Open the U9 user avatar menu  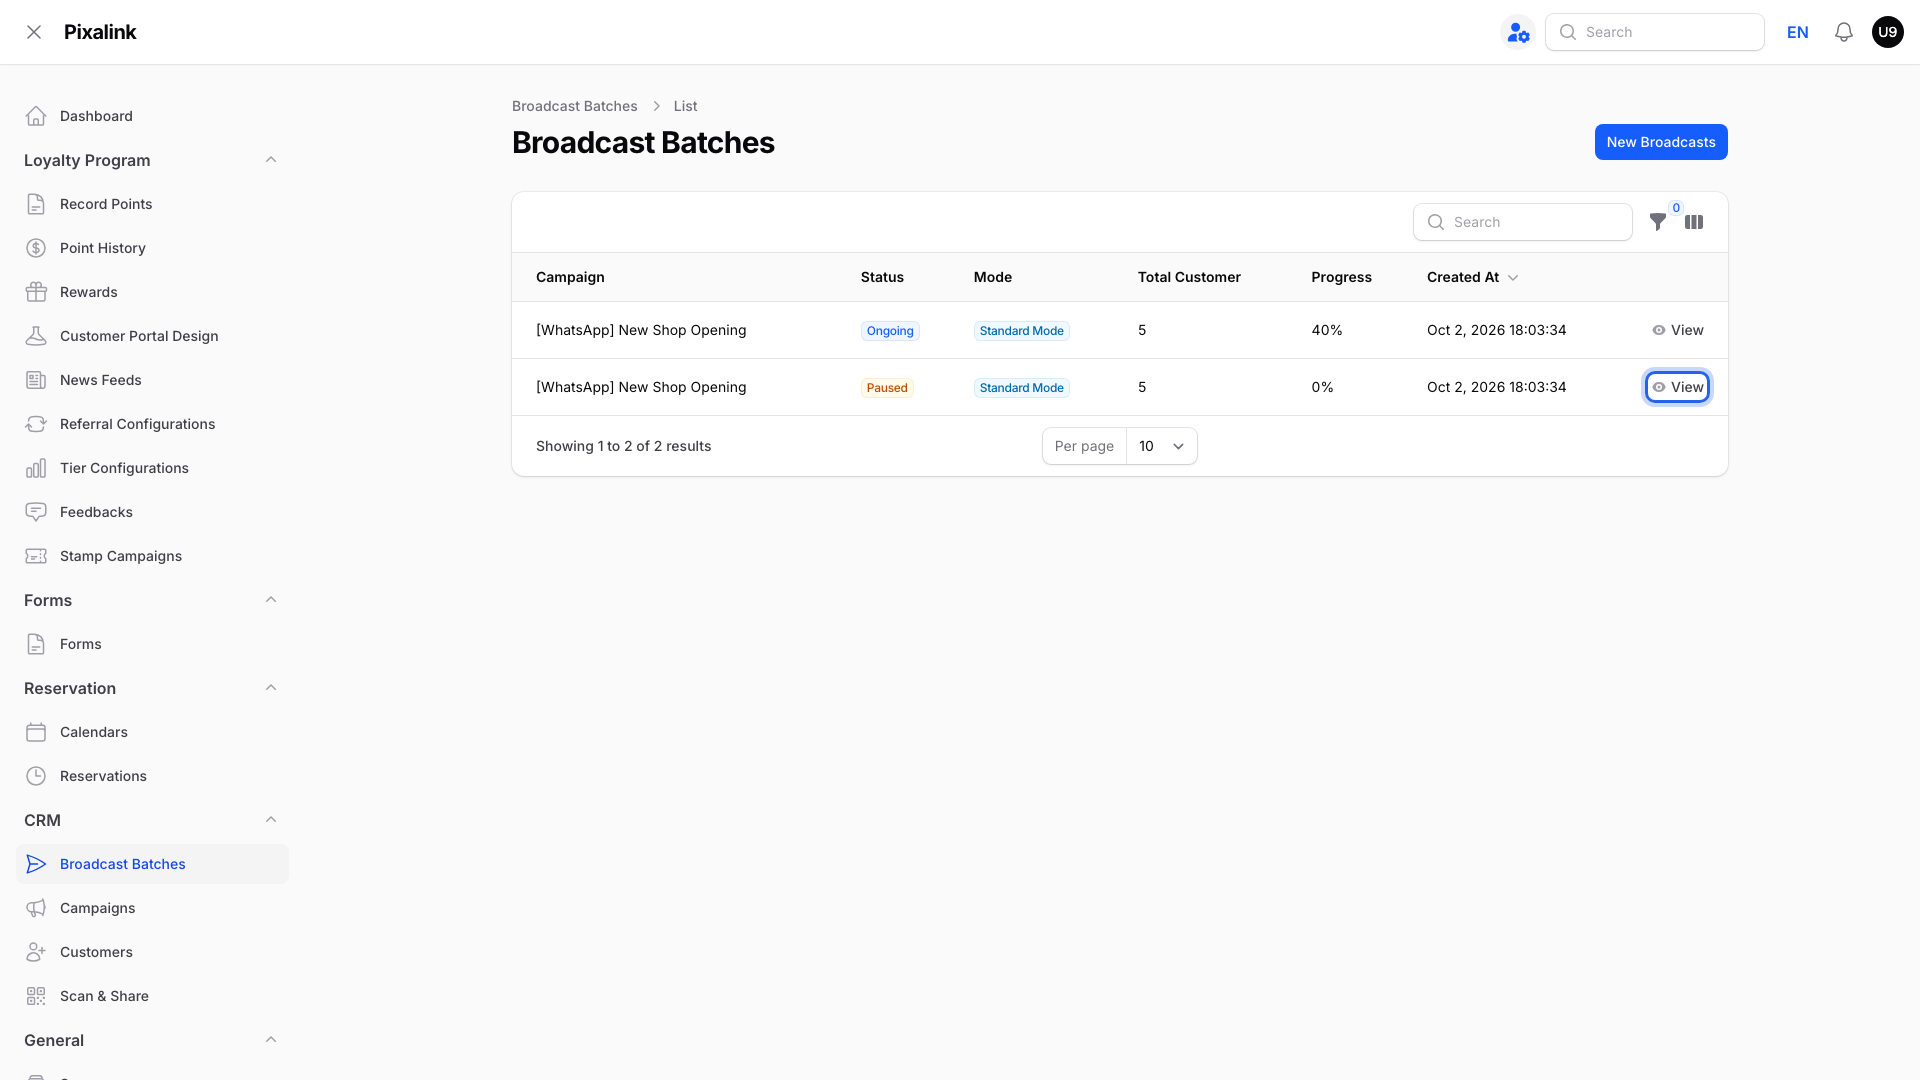(x=1887, y=32)
